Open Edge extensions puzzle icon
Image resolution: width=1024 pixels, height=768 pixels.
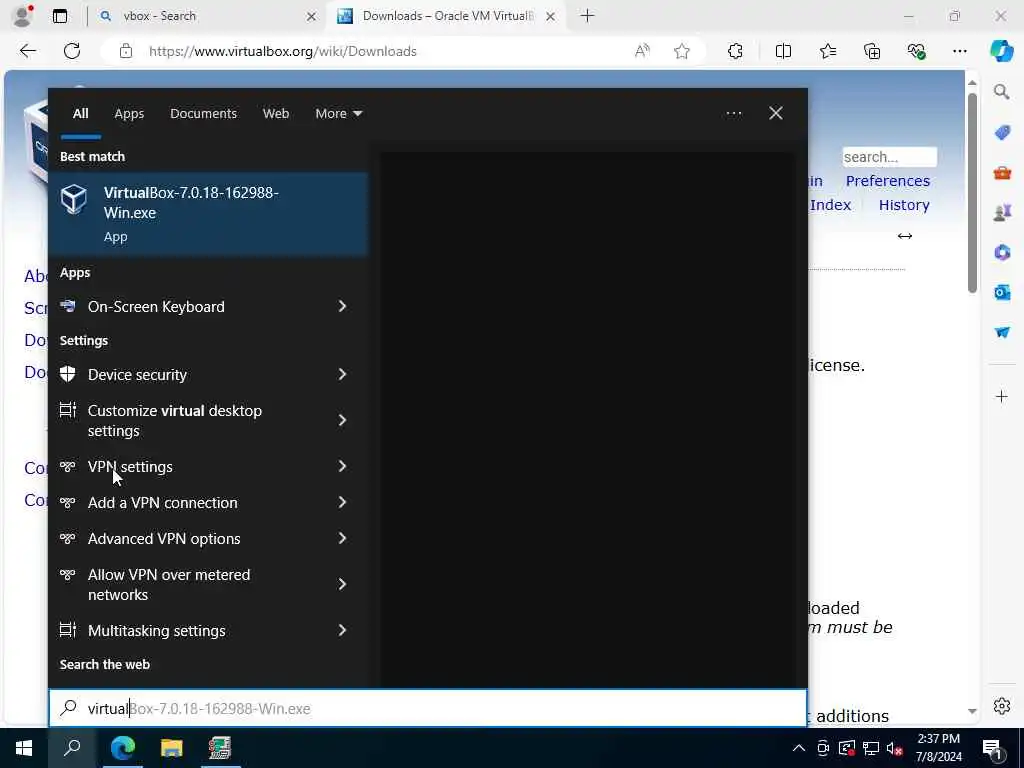point(735,51)
